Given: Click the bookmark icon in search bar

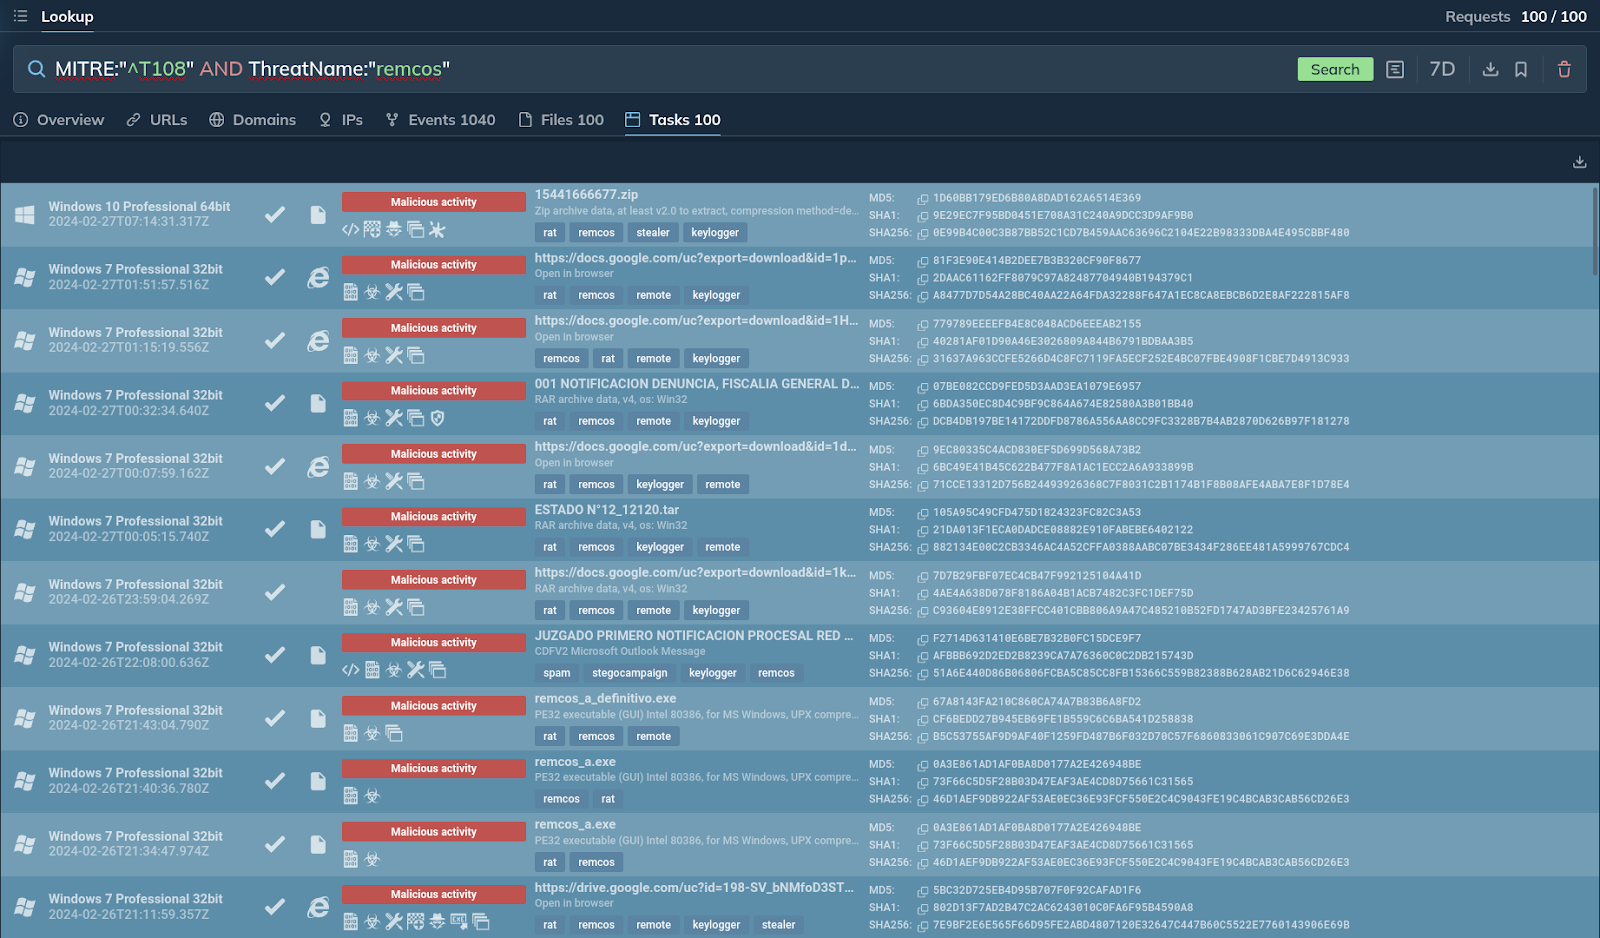Looking at the screenshot, I should click(x=1521, y=69).
